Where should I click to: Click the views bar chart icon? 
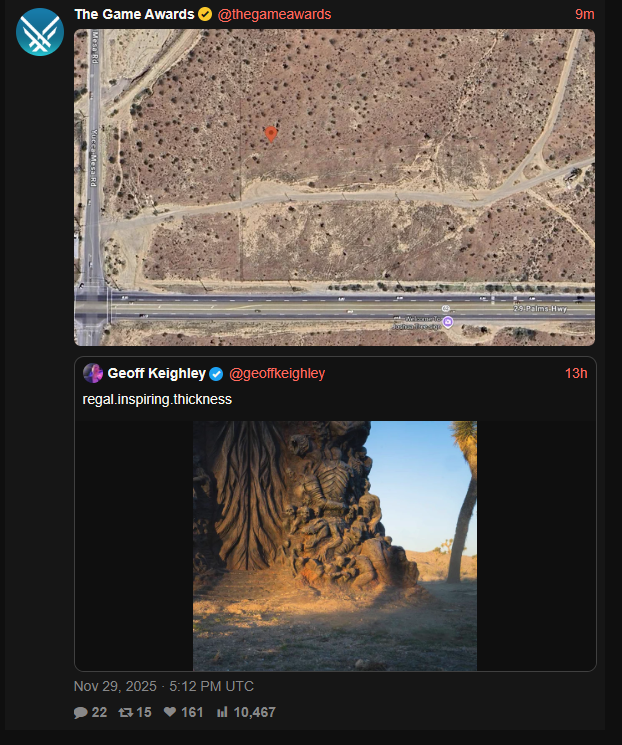coord(222,712)
